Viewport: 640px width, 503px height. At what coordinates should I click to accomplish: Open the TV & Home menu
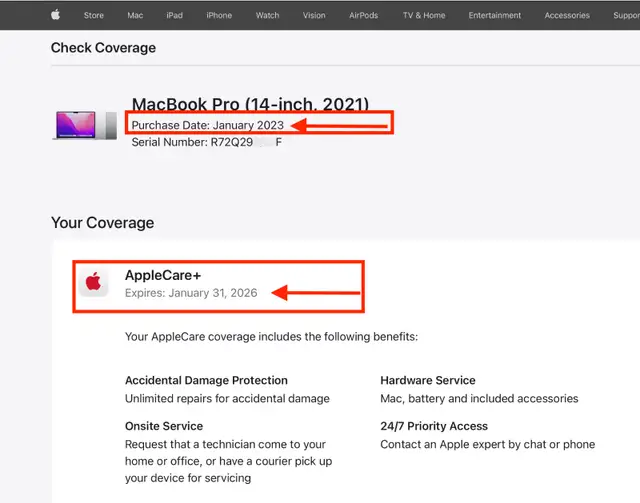424,15
